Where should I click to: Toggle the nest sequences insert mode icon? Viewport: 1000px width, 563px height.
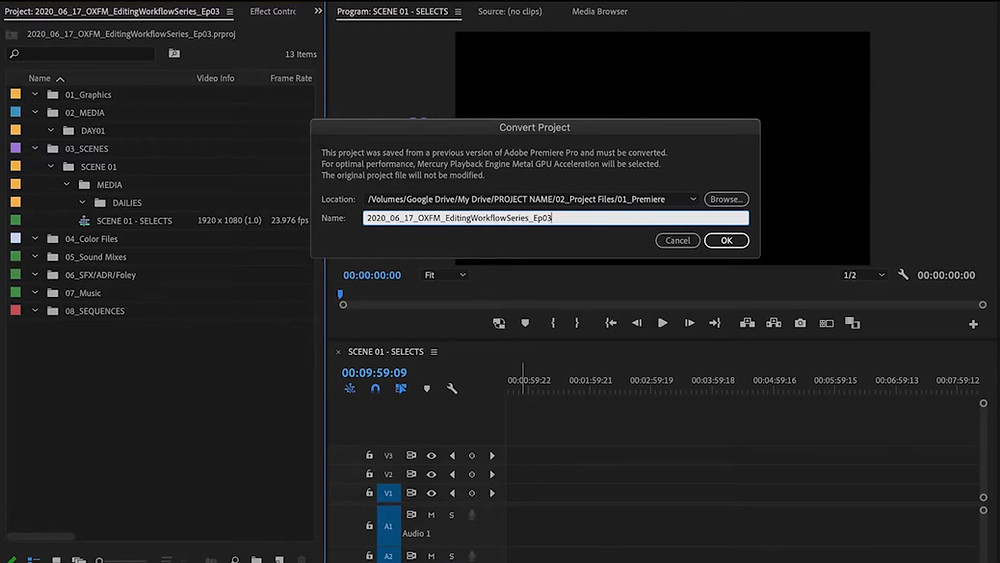[x=349, y=388]
